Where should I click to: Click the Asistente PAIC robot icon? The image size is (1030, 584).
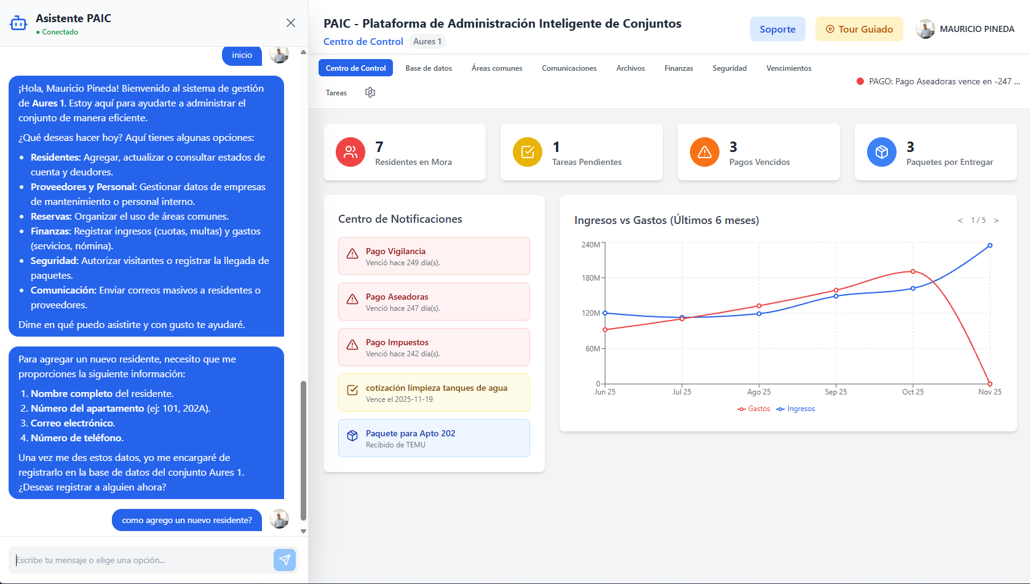[18, 24]
